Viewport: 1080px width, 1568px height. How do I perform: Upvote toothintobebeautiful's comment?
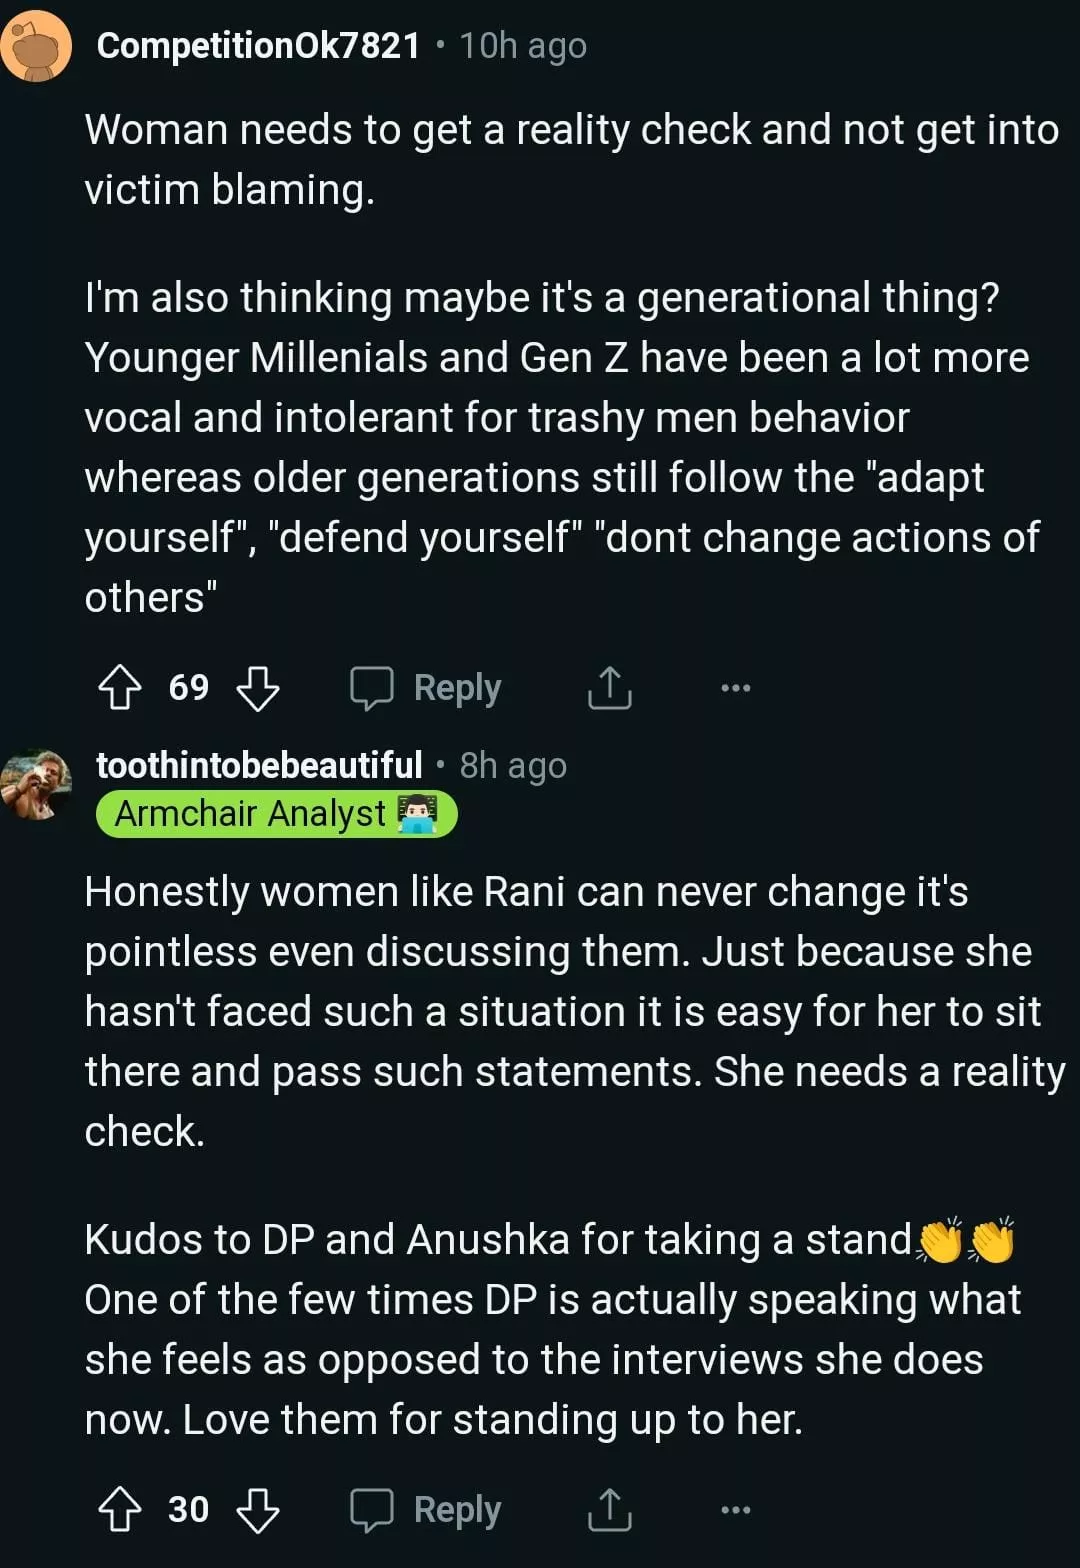(x=120, y=1510)
